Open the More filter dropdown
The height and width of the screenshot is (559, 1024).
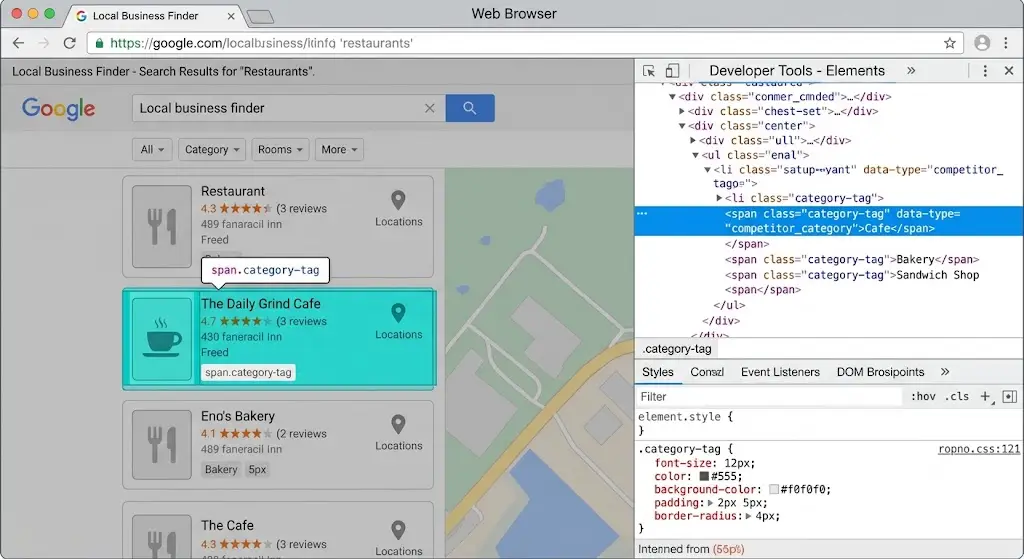[x=339, y=150]
